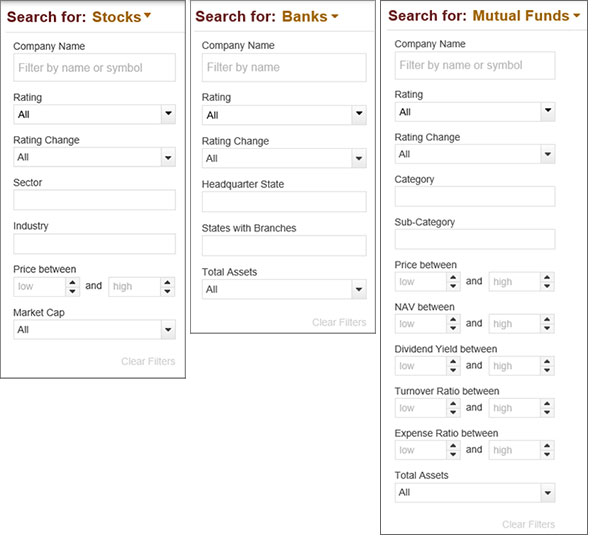Click Clear Filters in the Banks panel
600x545 pixels.
339,322
